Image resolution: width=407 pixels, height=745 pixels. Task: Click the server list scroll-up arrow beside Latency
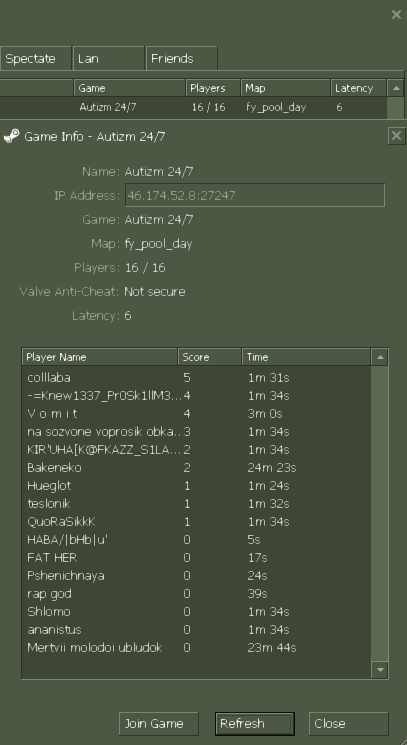point(396,88)
